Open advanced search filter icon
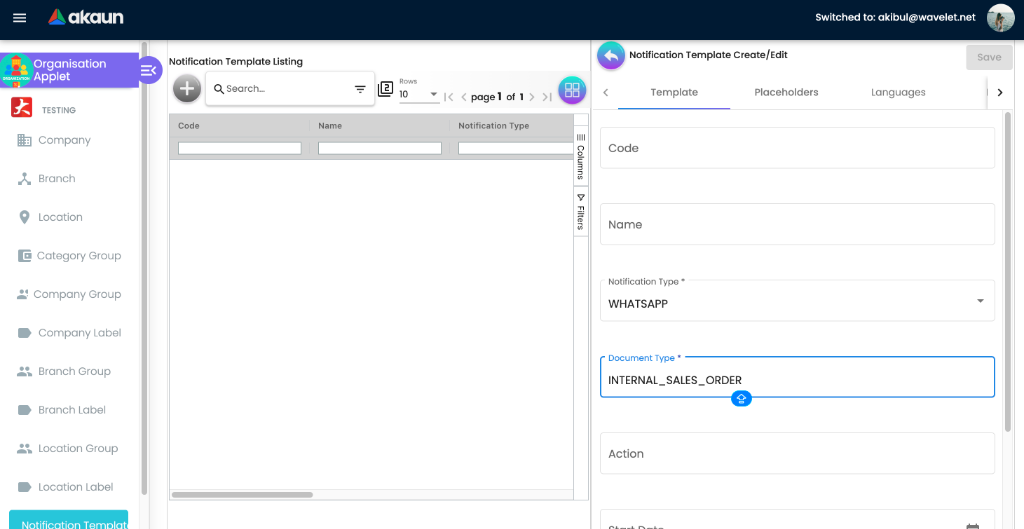This screenshot has height=529, width=1024. coord(360,89)
